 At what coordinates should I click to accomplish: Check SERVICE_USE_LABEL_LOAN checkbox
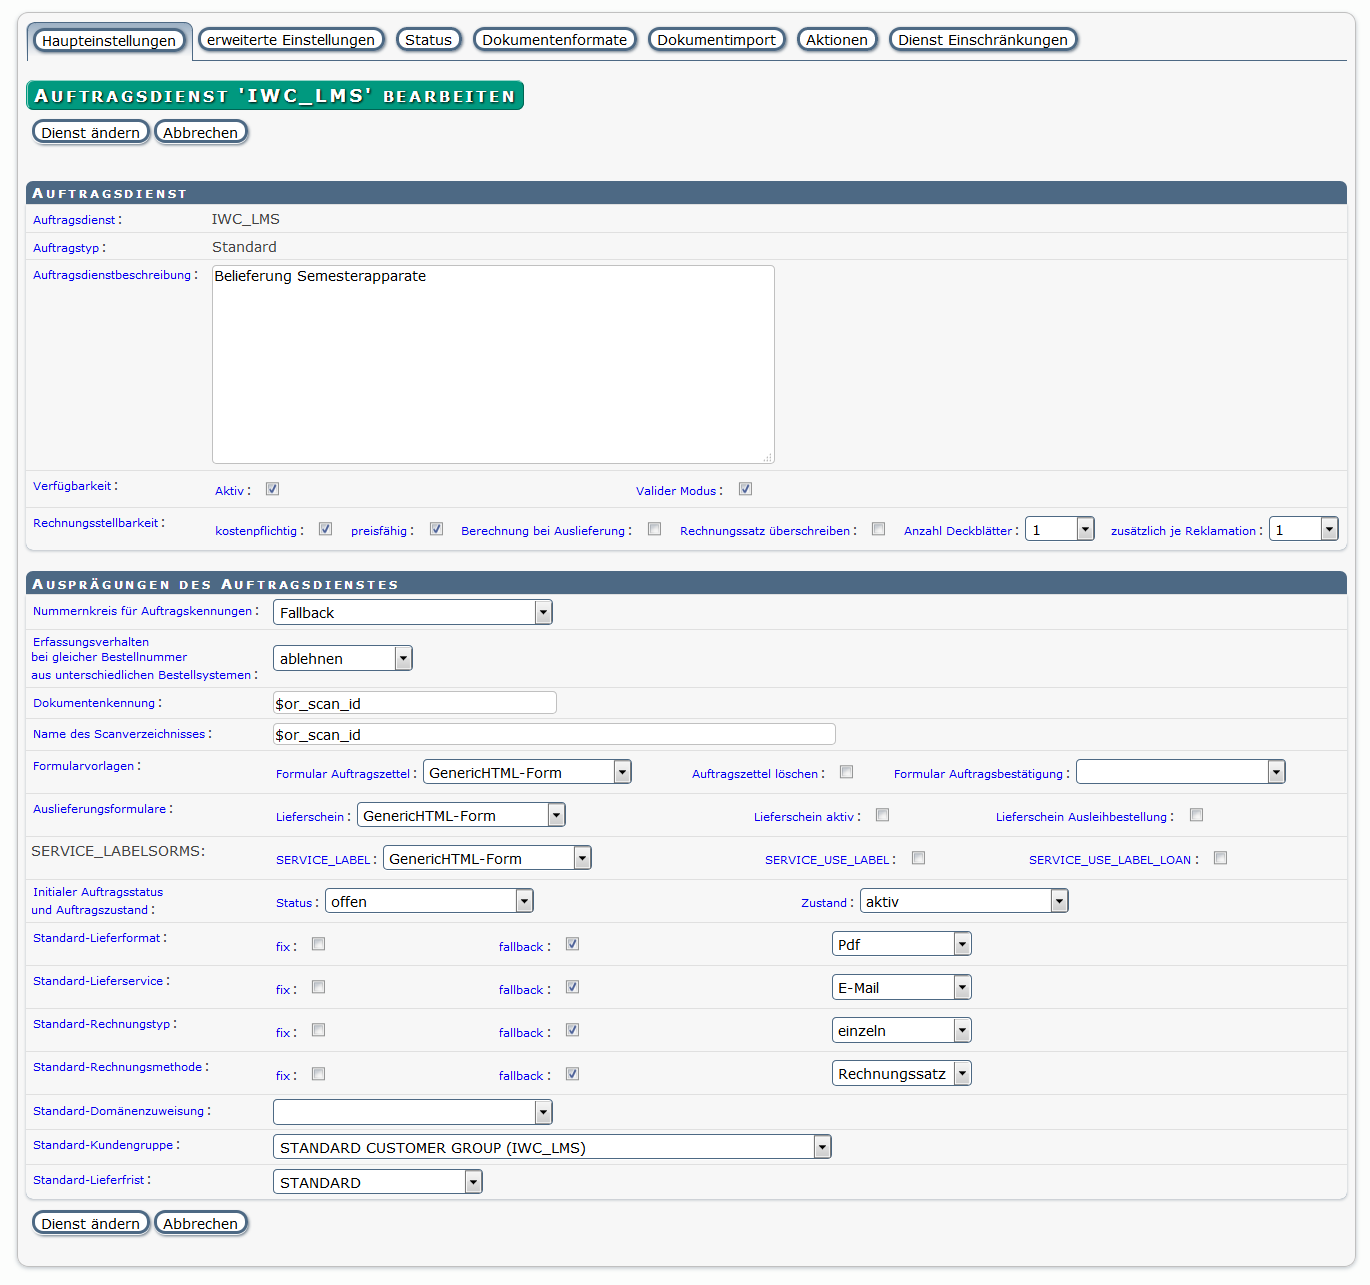point(1220,858)
